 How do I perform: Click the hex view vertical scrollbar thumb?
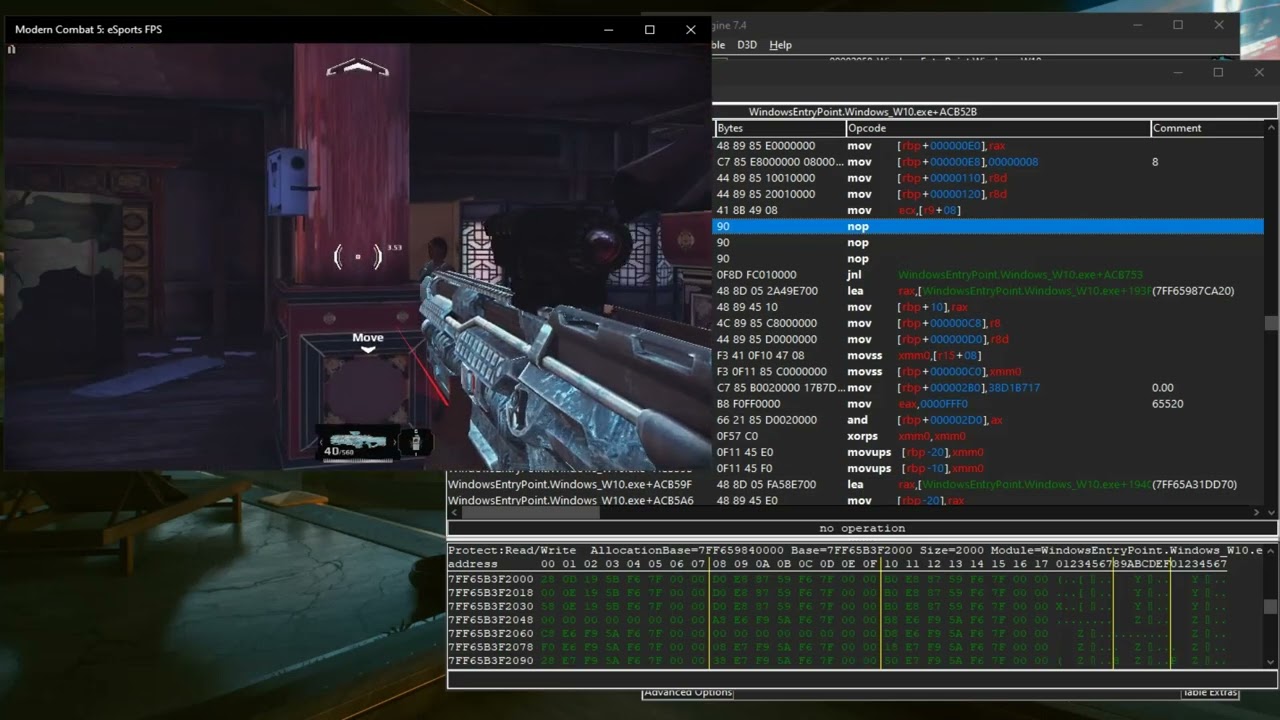1271,606
